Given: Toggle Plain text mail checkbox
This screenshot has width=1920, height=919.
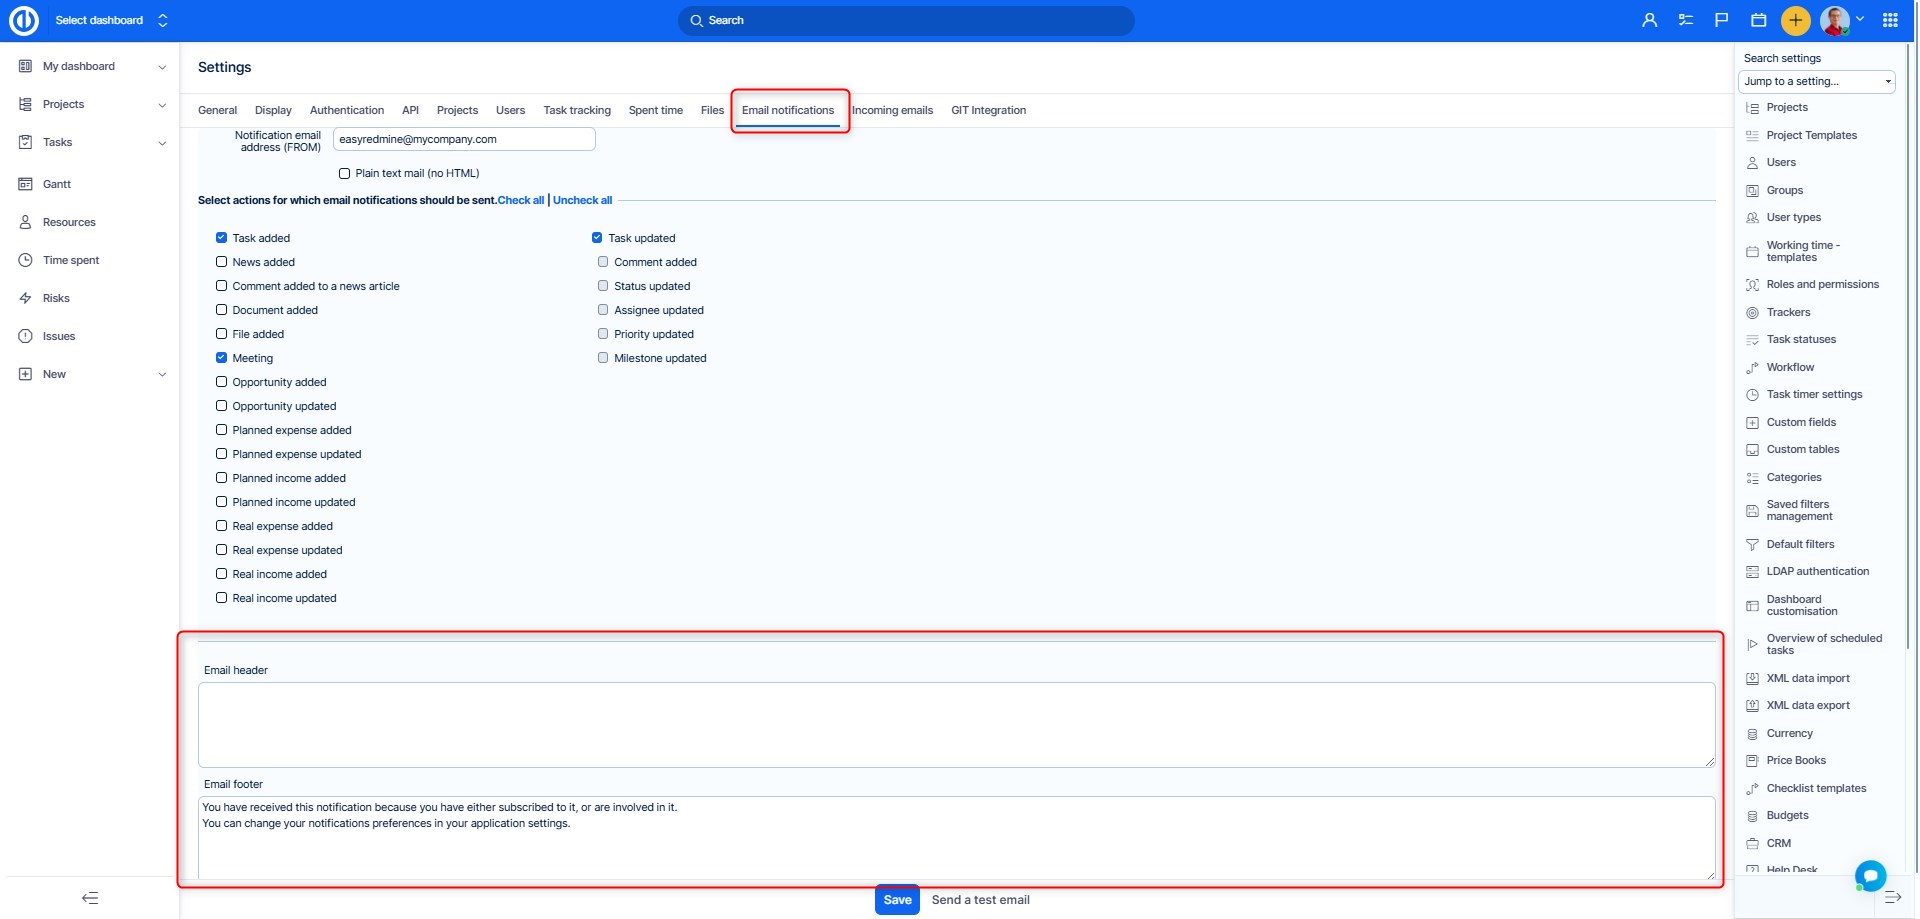Looking at the screenshot, I should (x=345, y=174).
